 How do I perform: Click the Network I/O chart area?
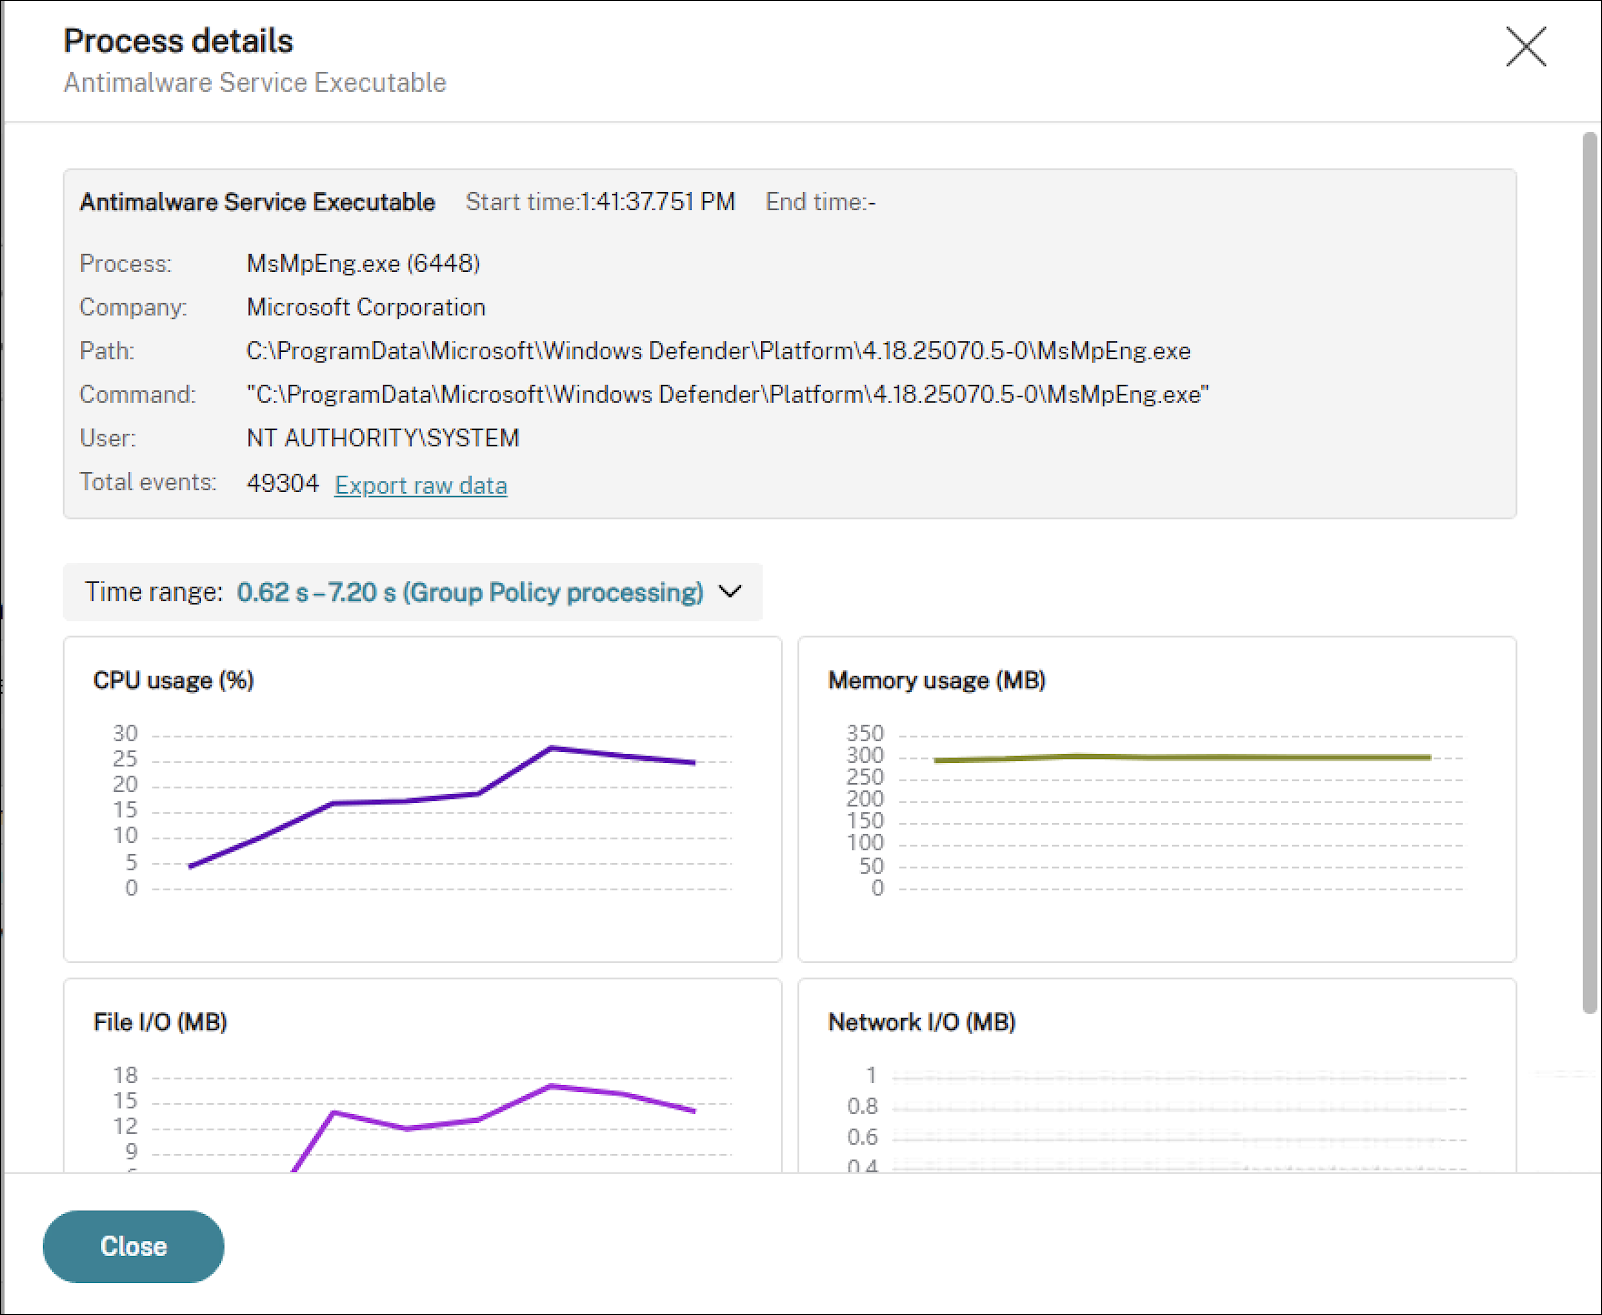pos(1178,1120)
